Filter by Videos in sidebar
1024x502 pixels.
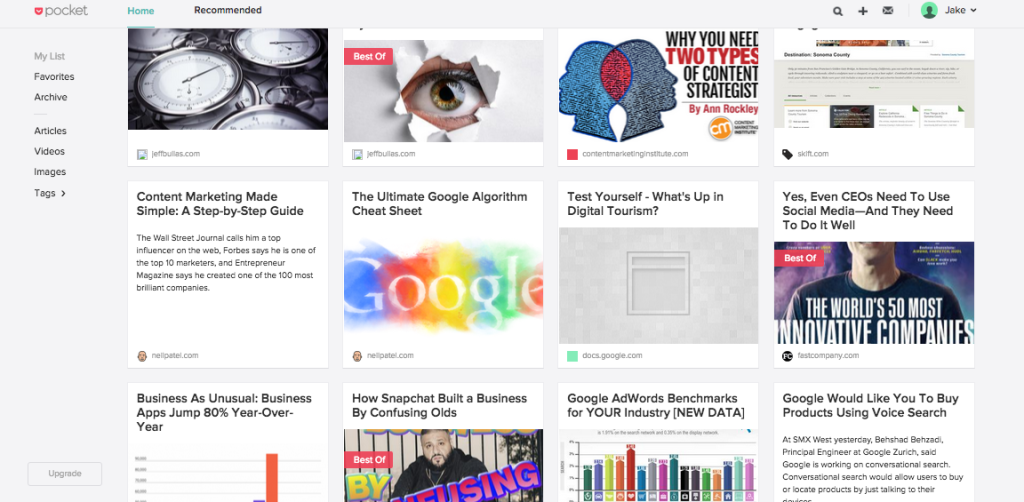pyautogui.click(x=49, y=151)
